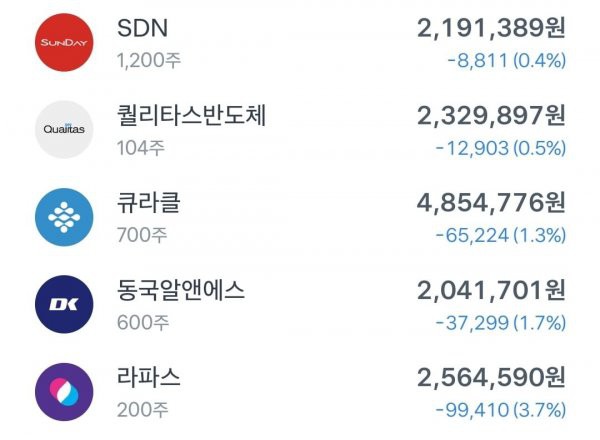Select the 2,564,590원 valuation amount
The width and height of the screenshot is (600, 440).
click(491, 377)
